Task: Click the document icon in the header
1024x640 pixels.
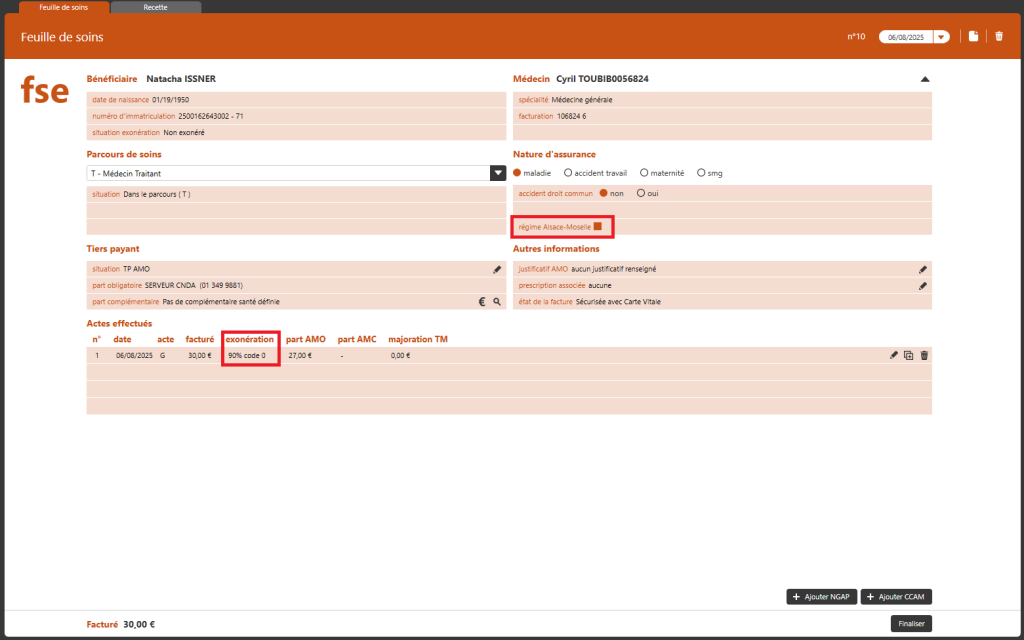Action: point(973,37)
